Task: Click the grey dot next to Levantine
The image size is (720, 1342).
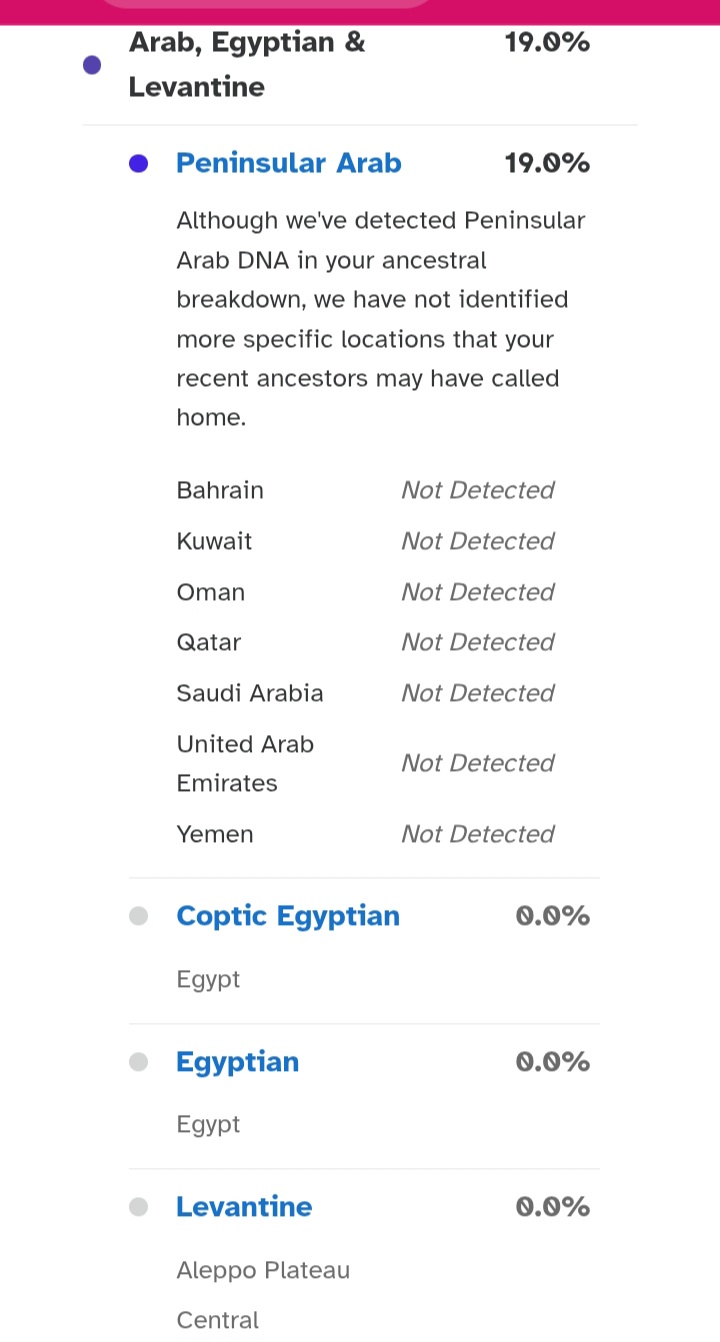Action: [139, 1207]
